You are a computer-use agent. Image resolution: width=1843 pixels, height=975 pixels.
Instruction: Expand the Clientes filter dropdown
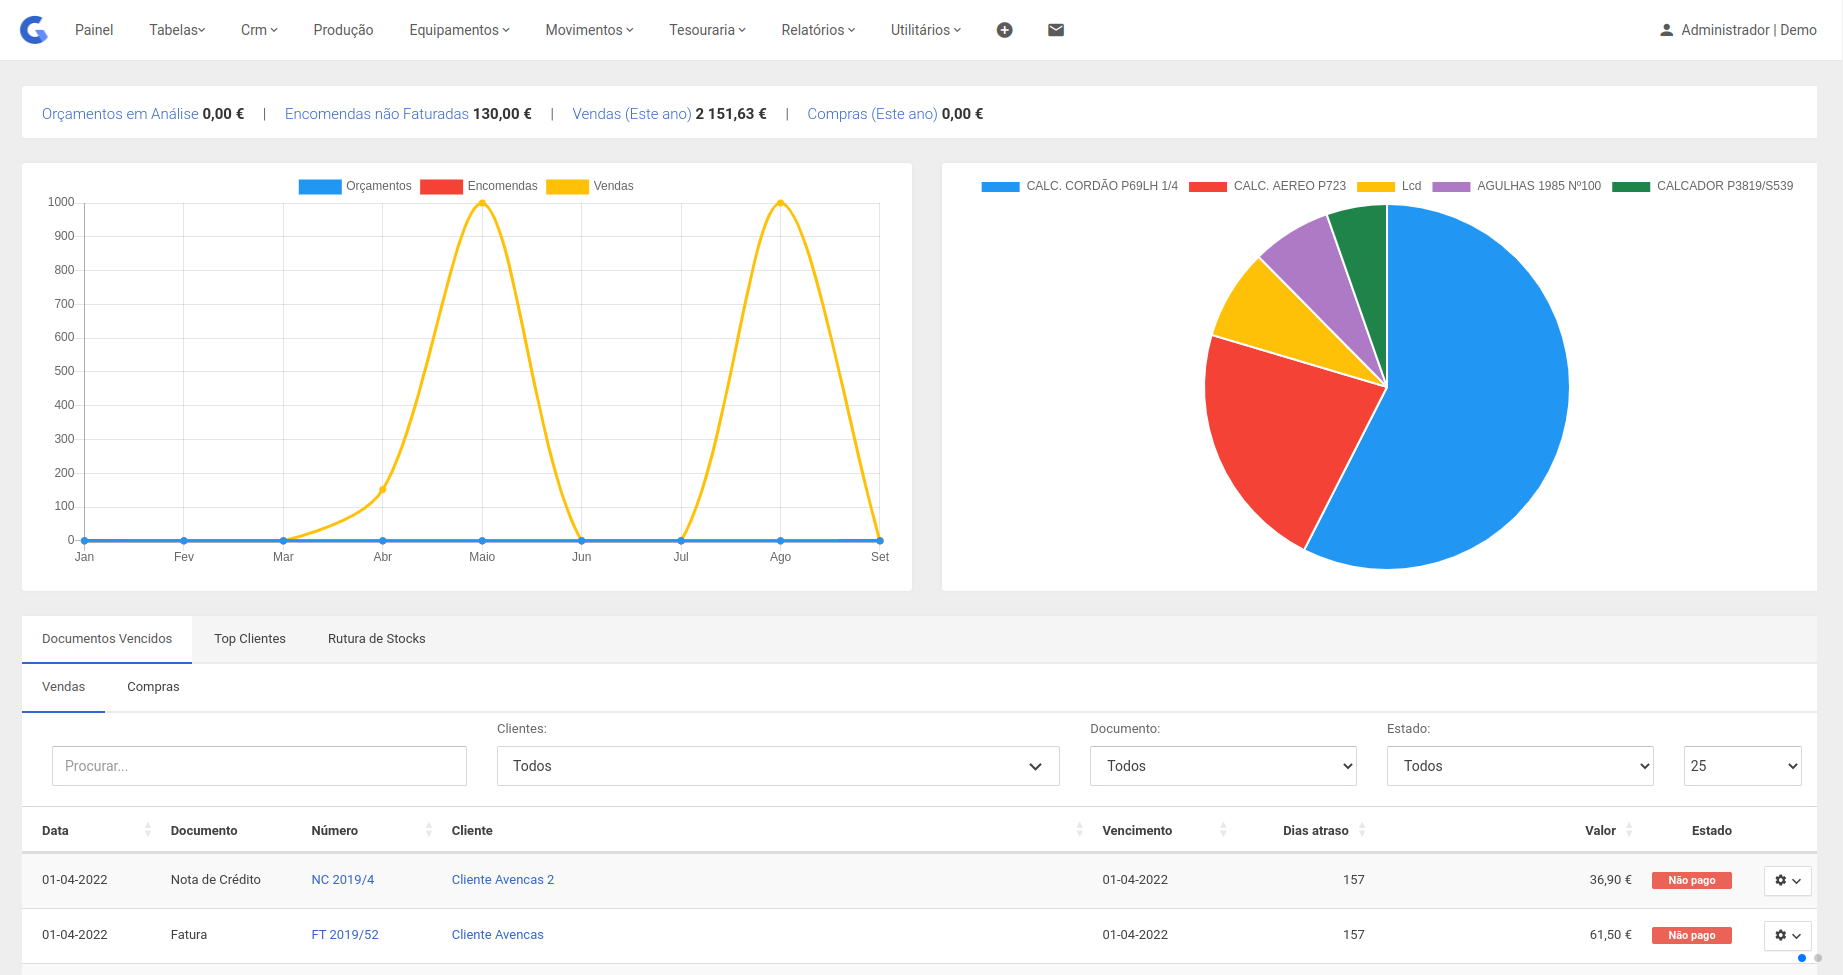pyautogui.click(x=777, y=766)
